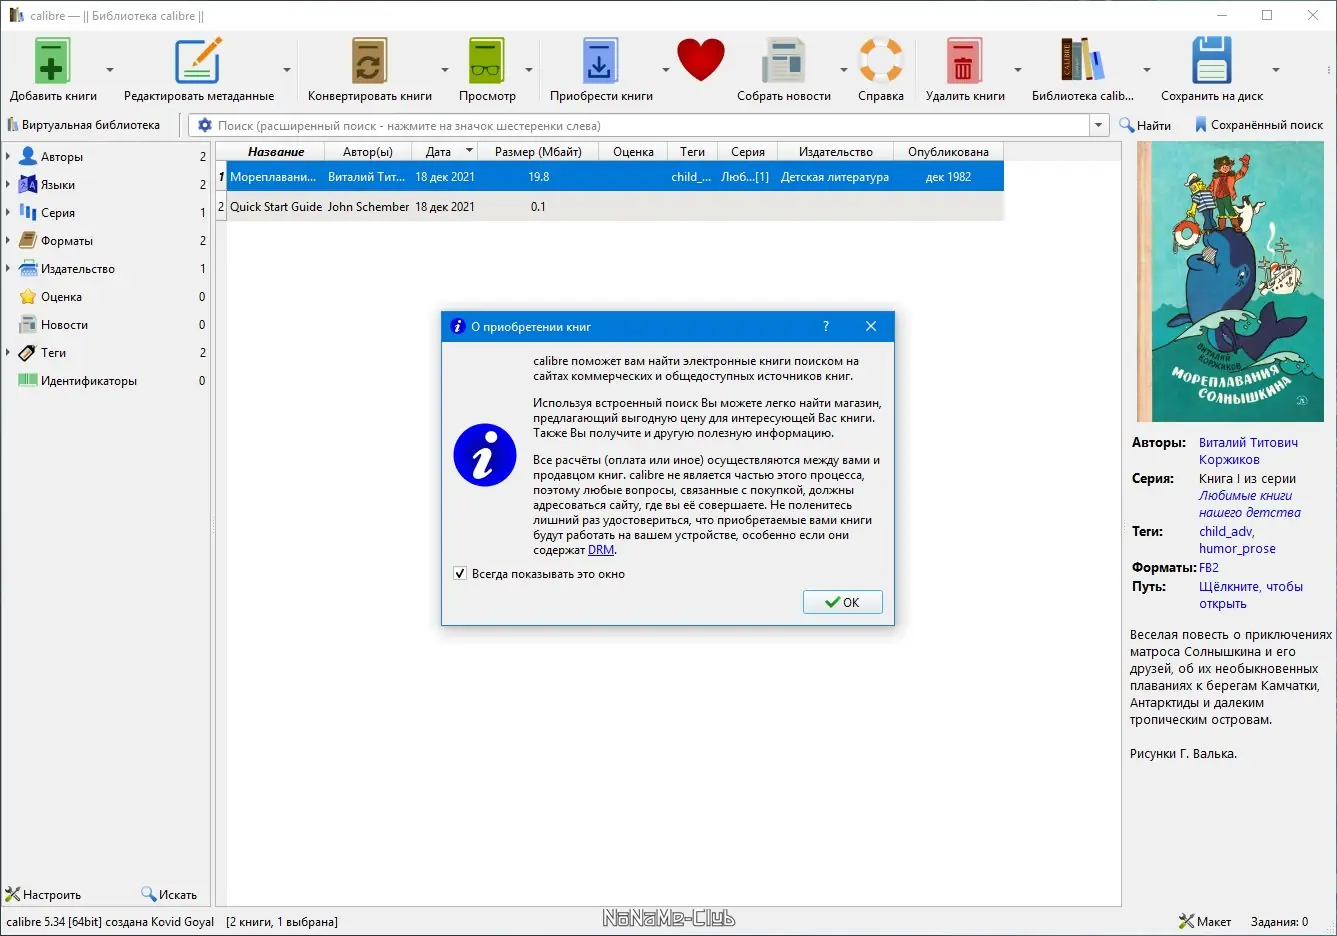
Task: Click the 19.8 size cell
Action: pyautogui.click(x=538, y=177)
